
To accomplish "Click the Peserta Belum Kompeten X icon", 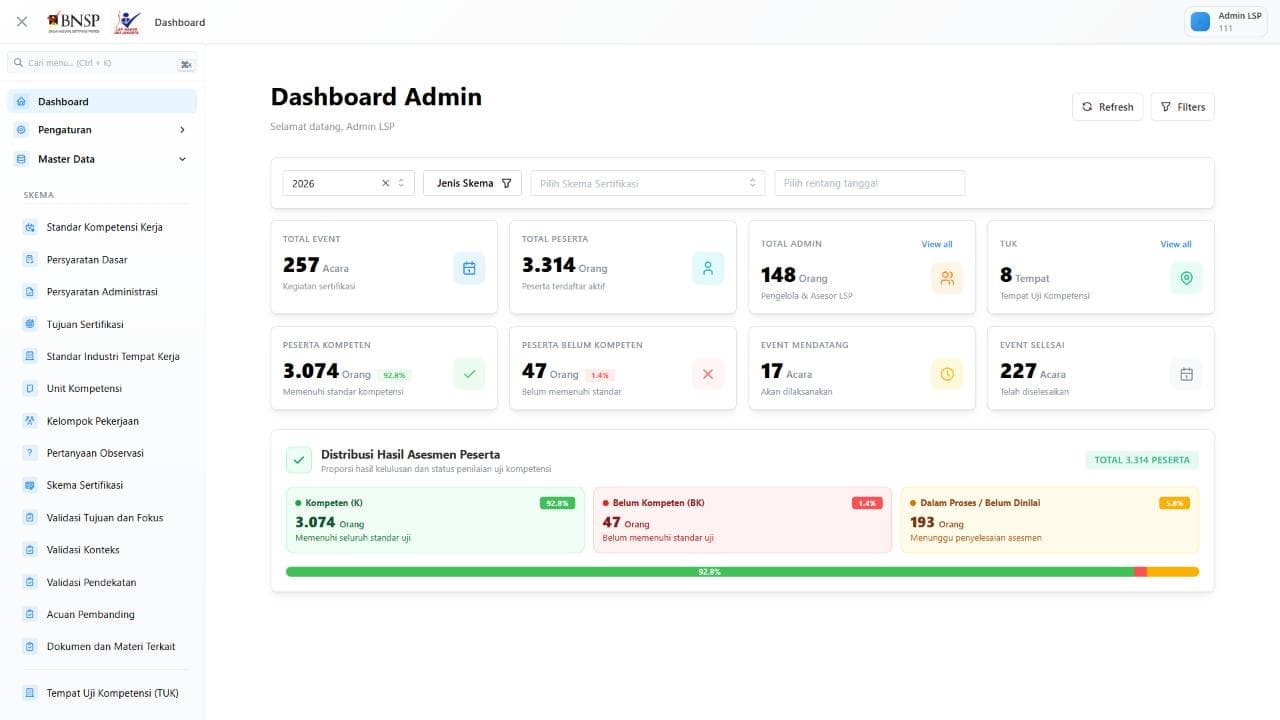I will 708,374.
